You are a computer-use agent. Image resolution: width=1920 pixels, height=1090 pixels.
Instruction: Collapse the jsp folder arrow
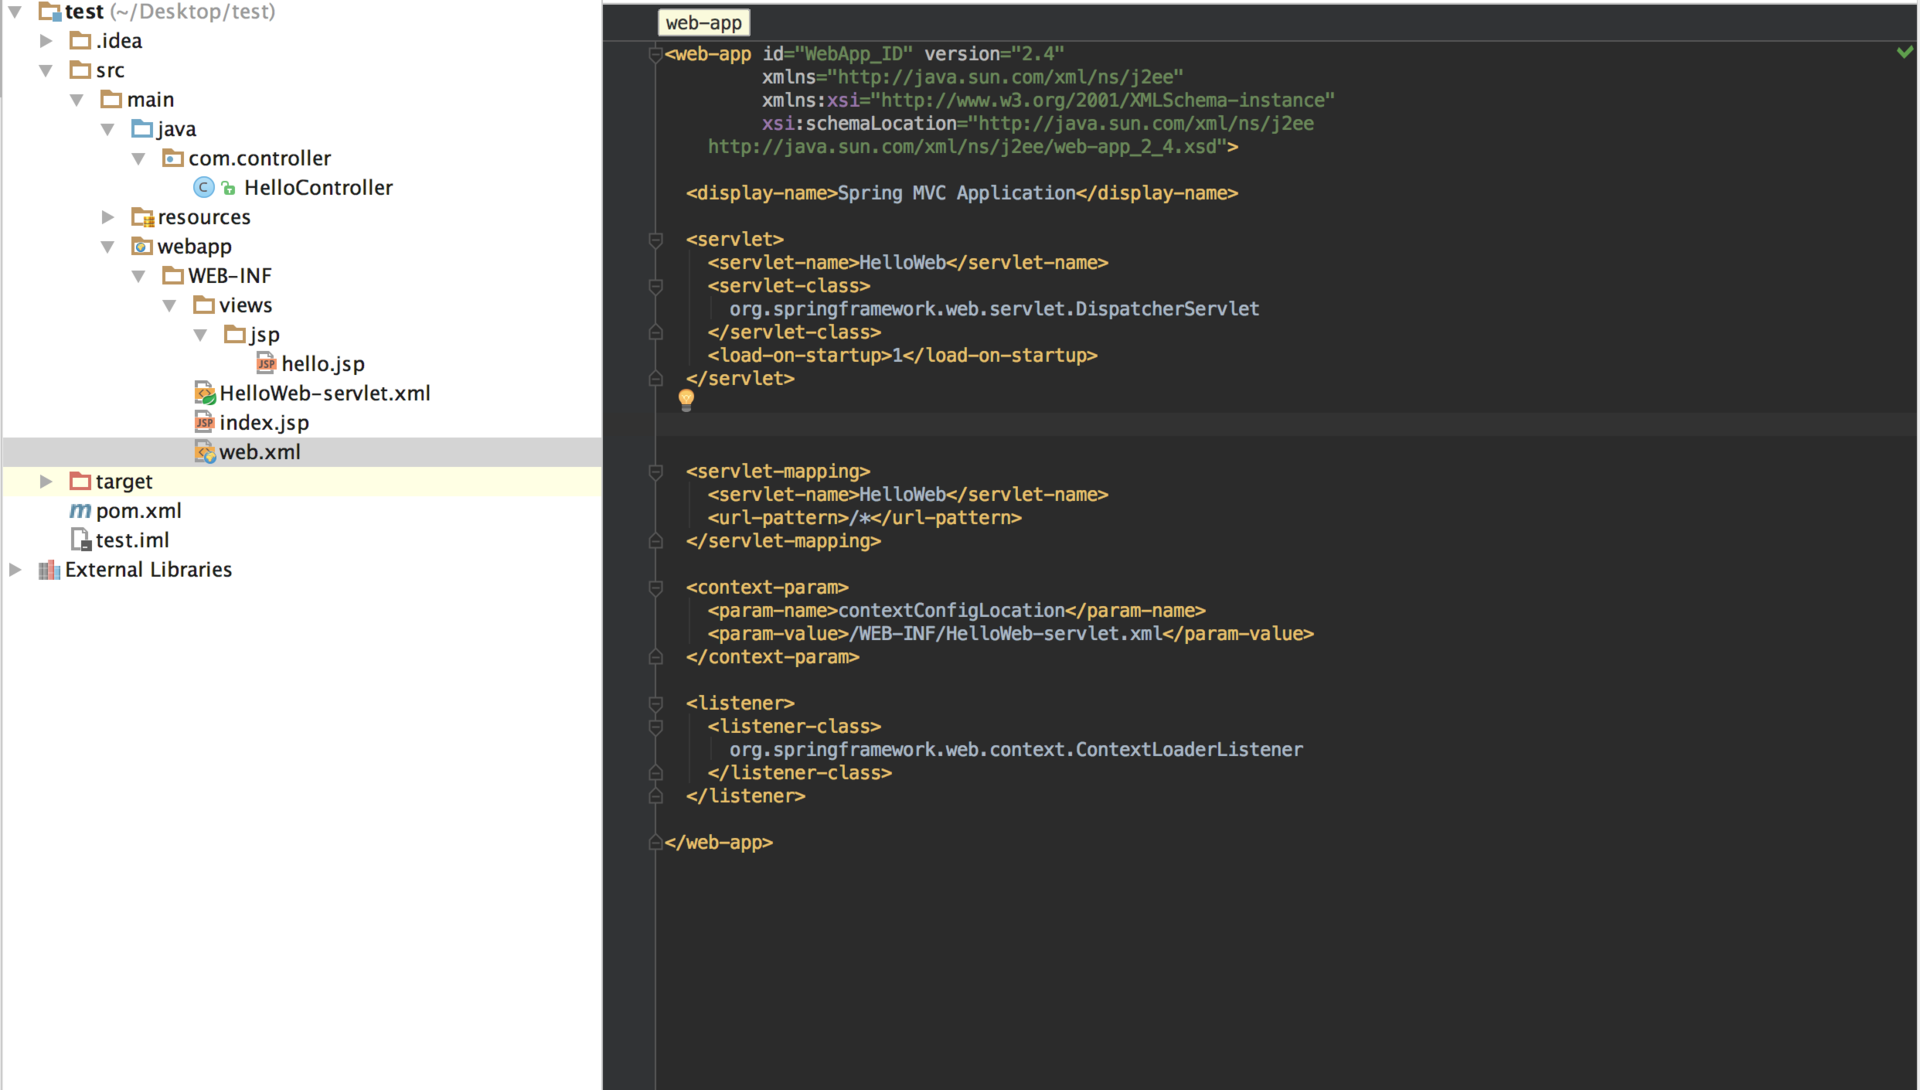pos(201,334)
